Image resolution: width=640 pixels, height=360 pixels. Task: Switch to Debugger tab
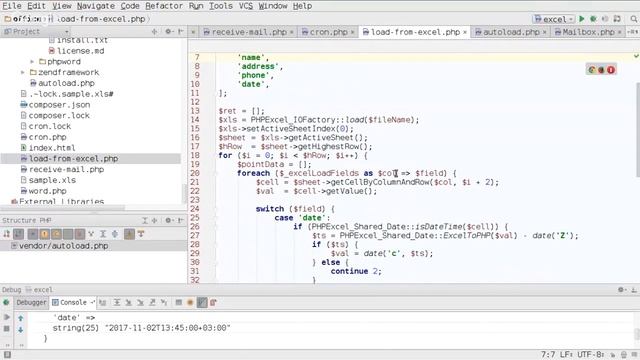31,302
